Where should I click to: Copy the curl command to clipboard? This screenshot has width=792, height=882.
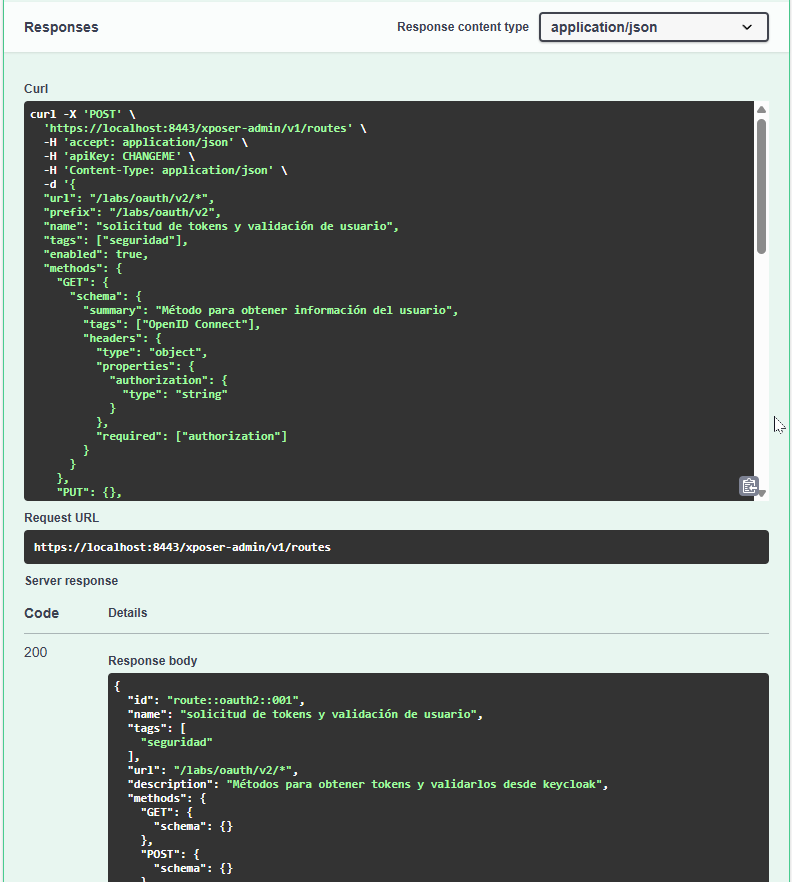coord(748,486)
